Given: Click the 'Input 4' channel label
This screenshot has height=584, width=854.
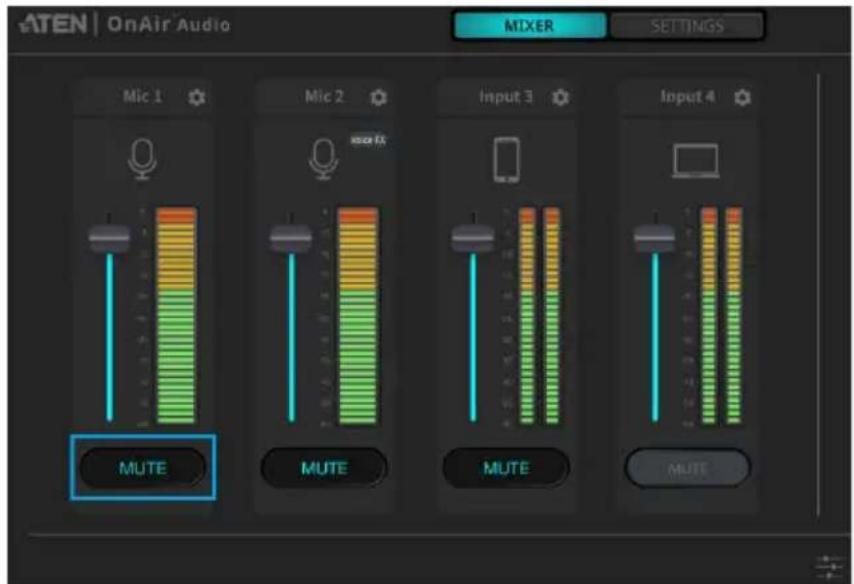Looking at the screenshot, I should (x=687, y=96).
